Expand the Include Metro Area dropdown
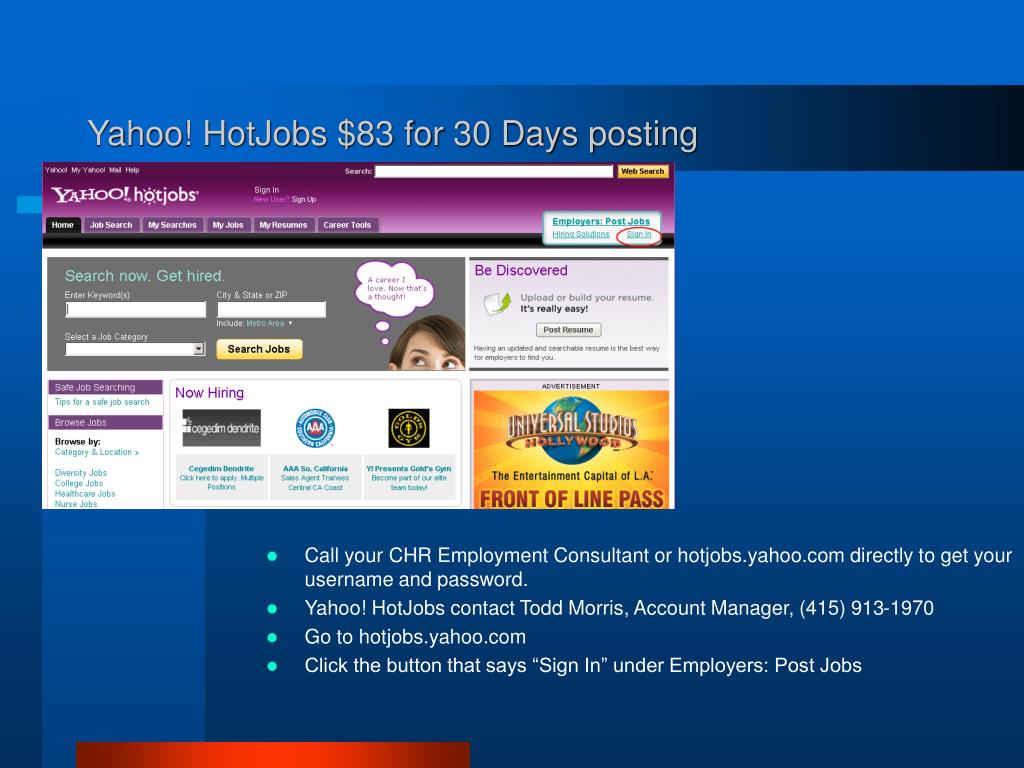 (270, 323)
